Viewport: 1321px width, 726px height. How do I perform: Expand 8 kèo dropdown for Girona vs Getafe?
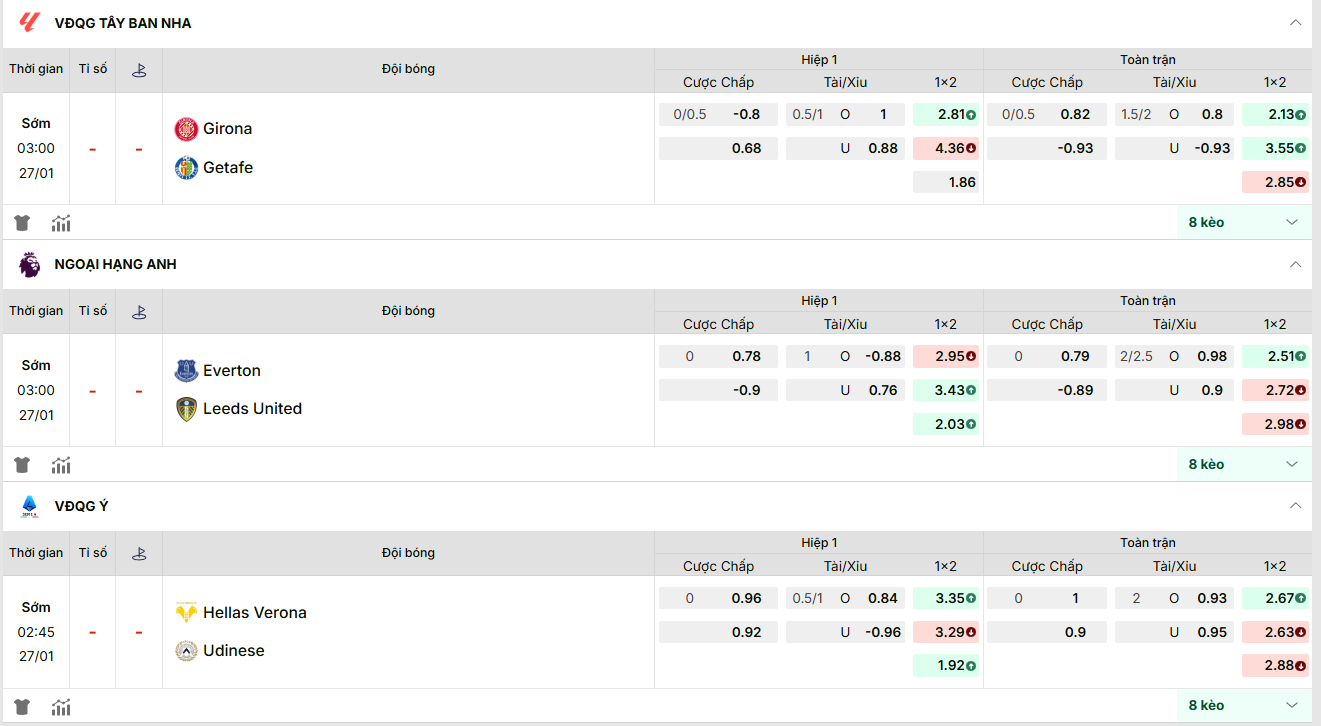(x=1244, y=222)
